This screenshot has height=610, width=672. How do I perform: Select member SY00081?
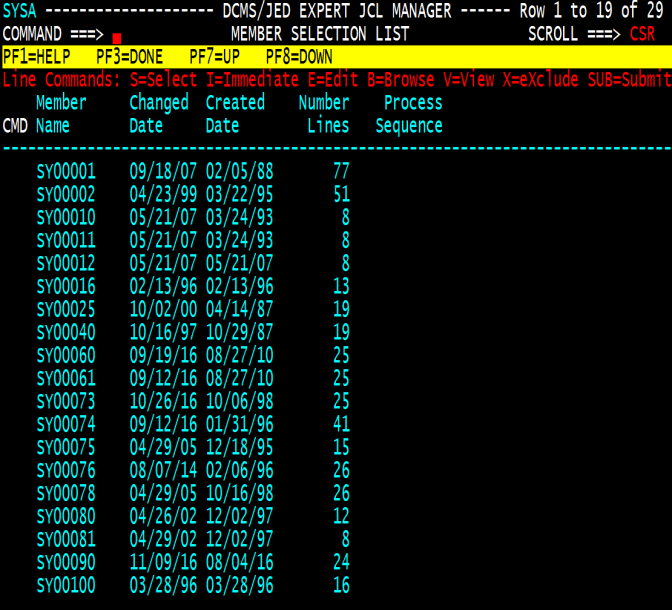(66, 540)
